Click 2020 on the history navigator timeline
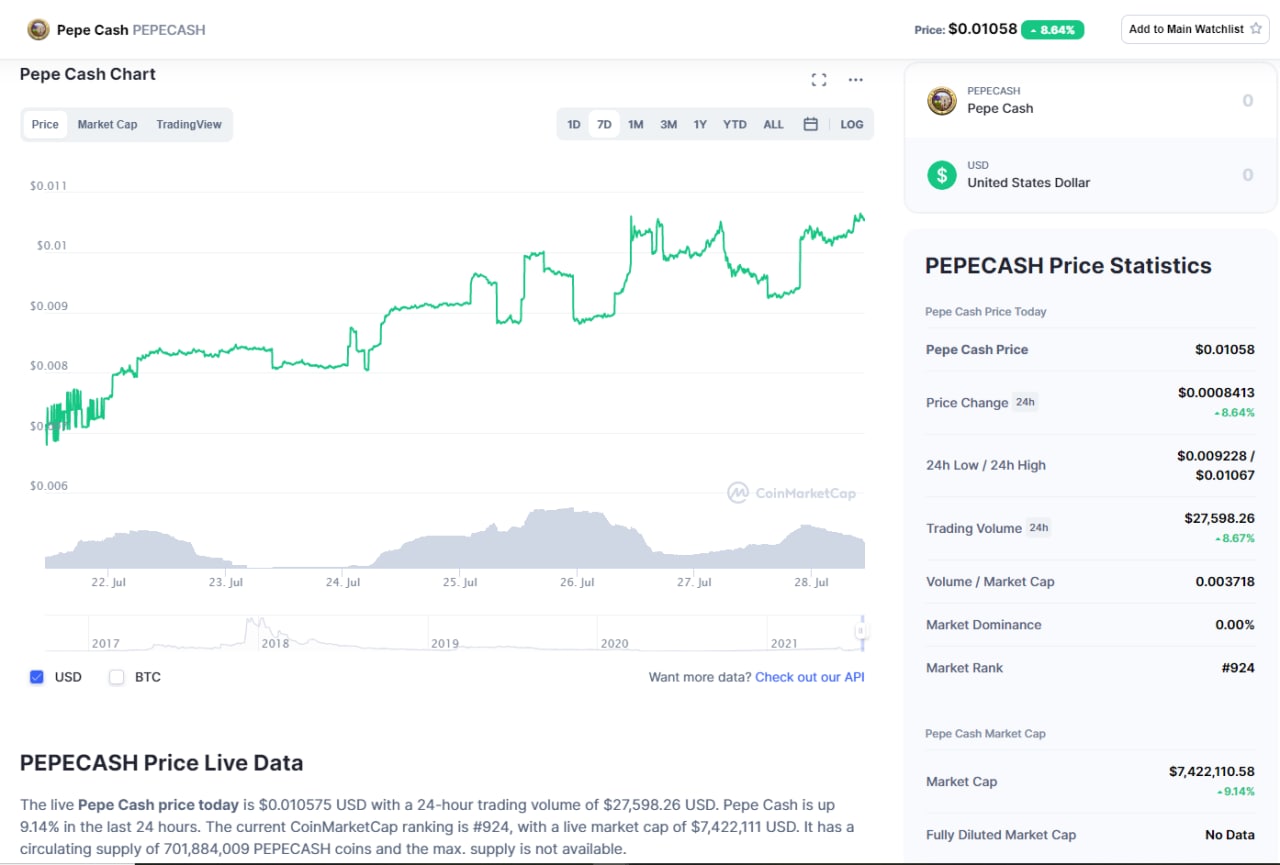The image size is (1280, 865). tap(614, 643)
